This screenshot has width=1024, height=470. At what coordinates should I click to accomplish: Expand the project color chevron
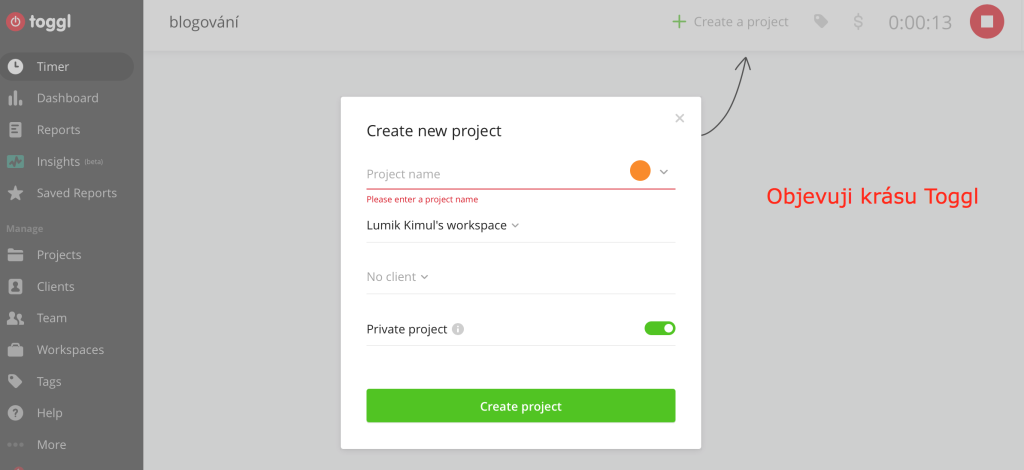(x=663, y=172)
